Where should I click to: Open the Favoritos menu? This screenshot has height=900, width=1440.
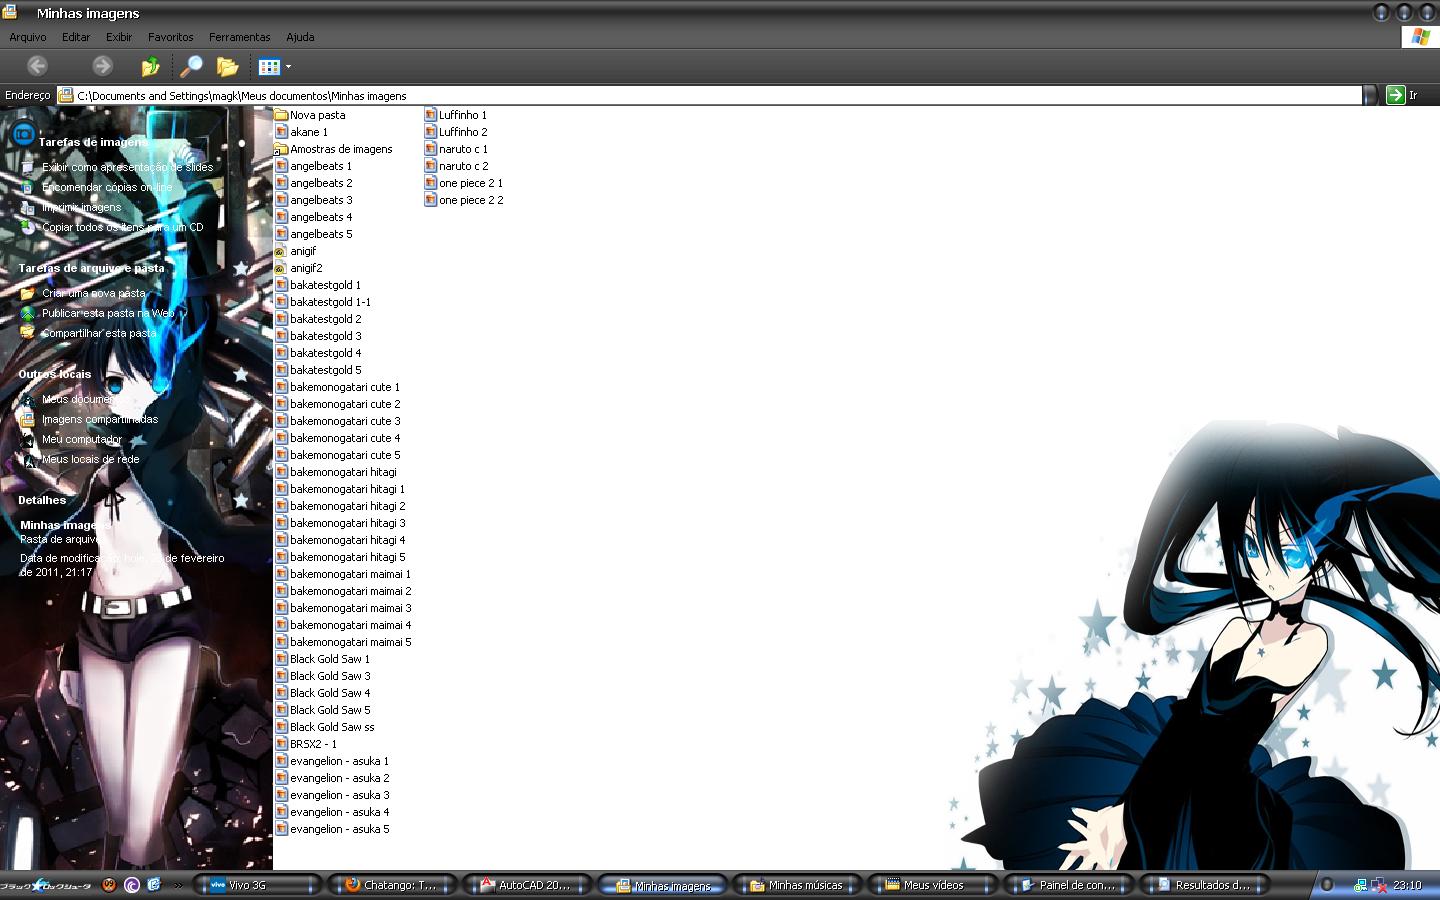[171, 37]
